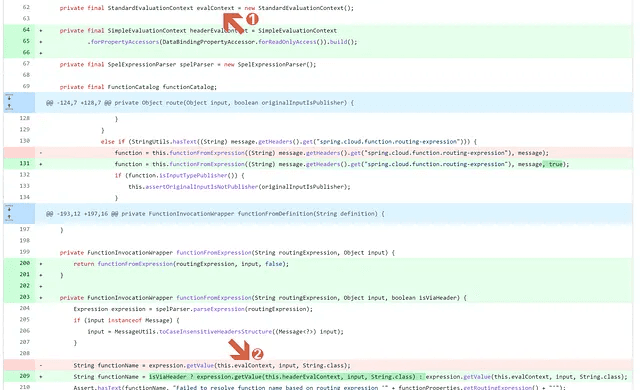Viewport: 640px width, 390px height.
Task: Select line number 134
Action: click(24, 197)
